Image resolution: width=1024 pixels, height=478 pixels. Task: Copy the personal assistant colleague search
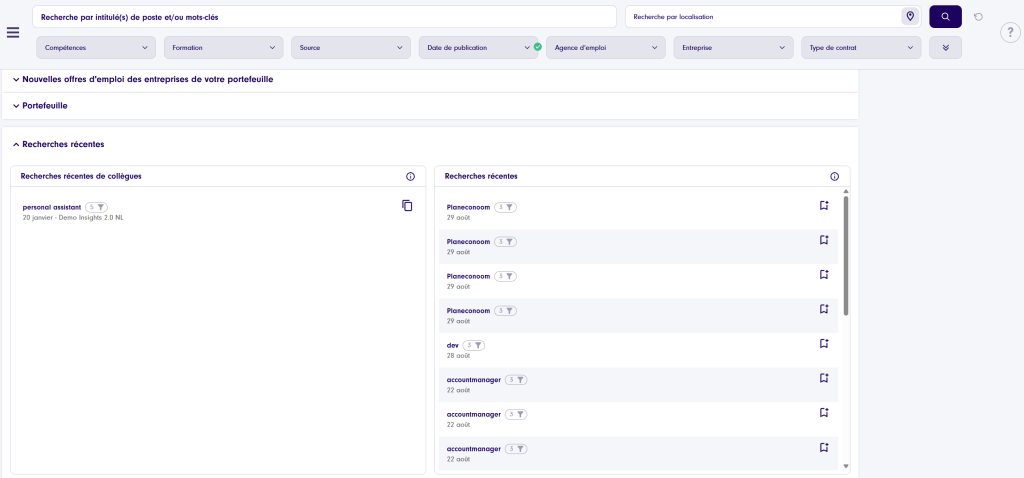point(407,206)
